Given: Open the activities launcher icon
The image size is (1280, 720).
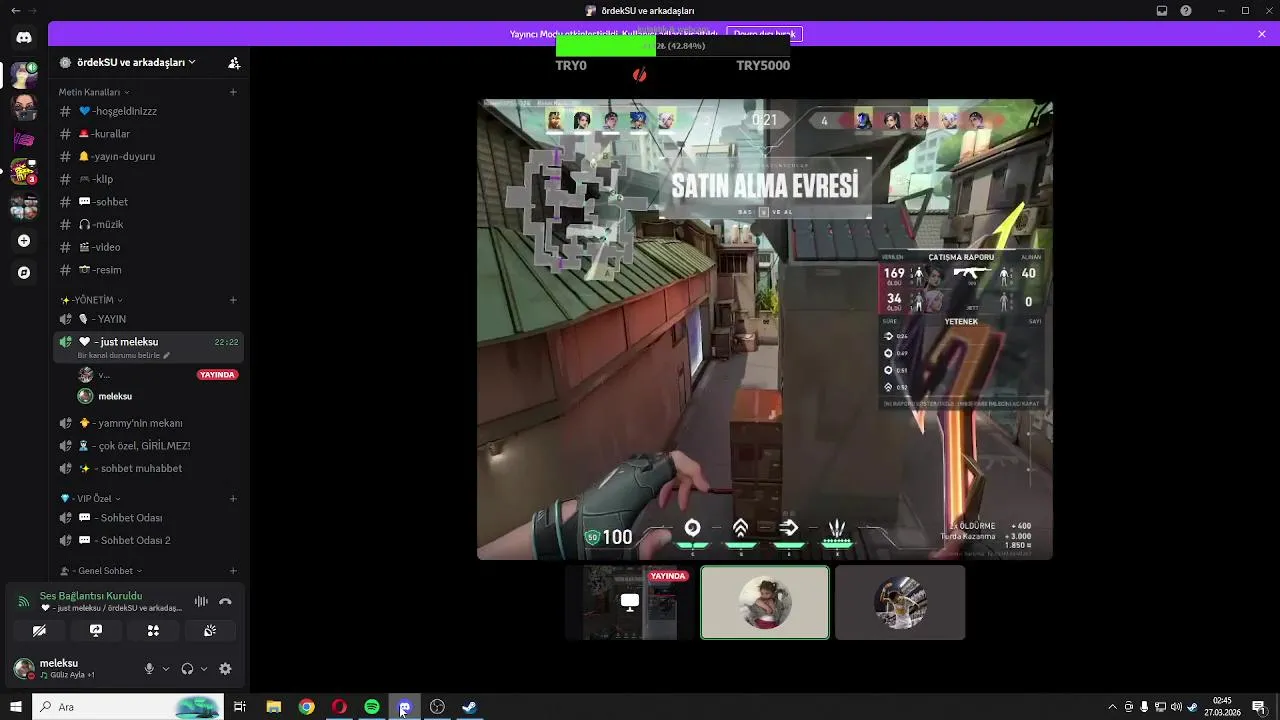Looking at the screenshot, I should point(153,631).
